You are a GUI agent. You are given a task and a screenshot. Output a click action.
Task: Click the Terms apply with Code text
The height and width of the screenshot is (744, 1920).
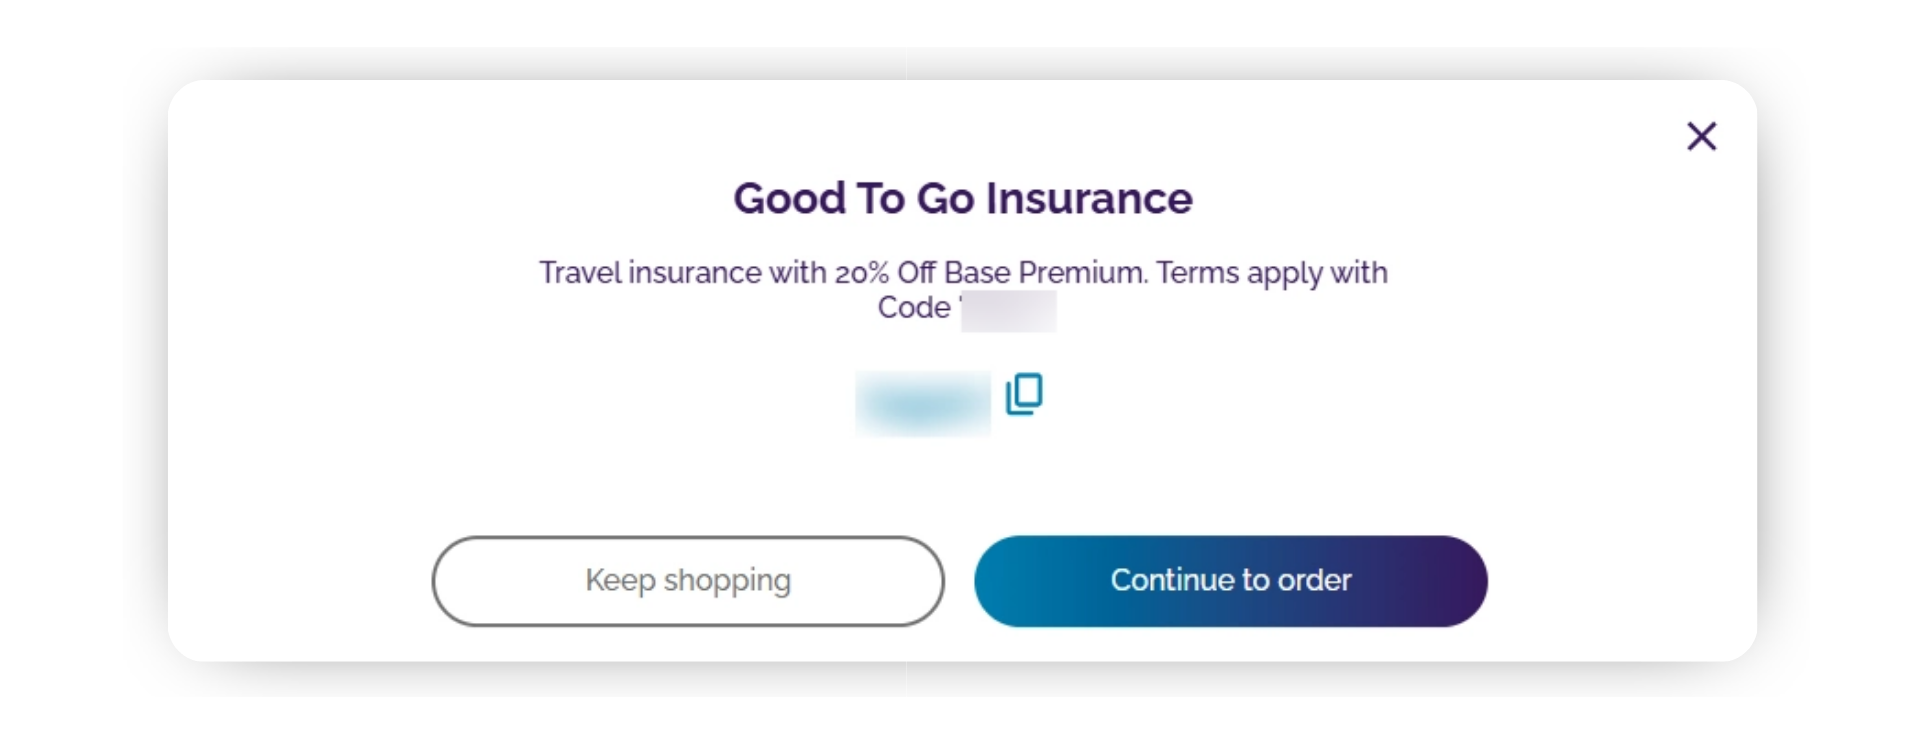1270,273
